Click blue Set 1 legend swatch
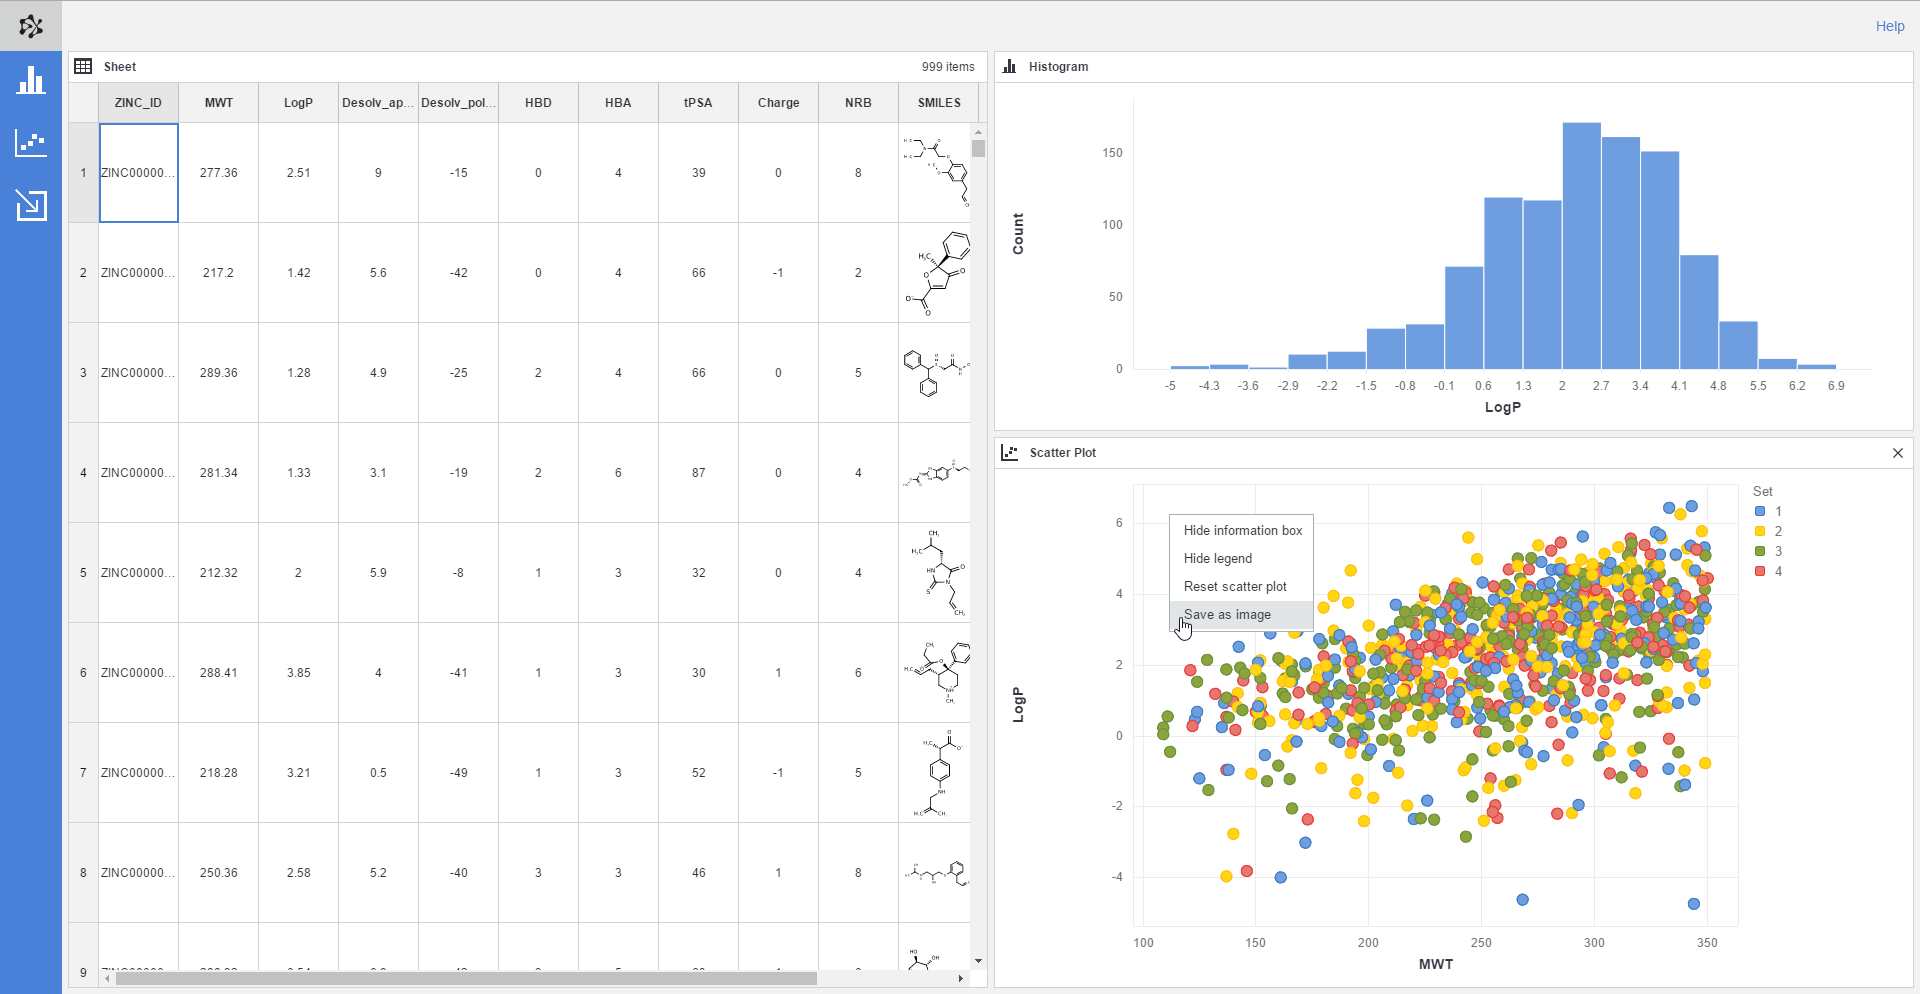Image resolution: width=1920 pixels, height=994 pixels. tap(1760, 511)
